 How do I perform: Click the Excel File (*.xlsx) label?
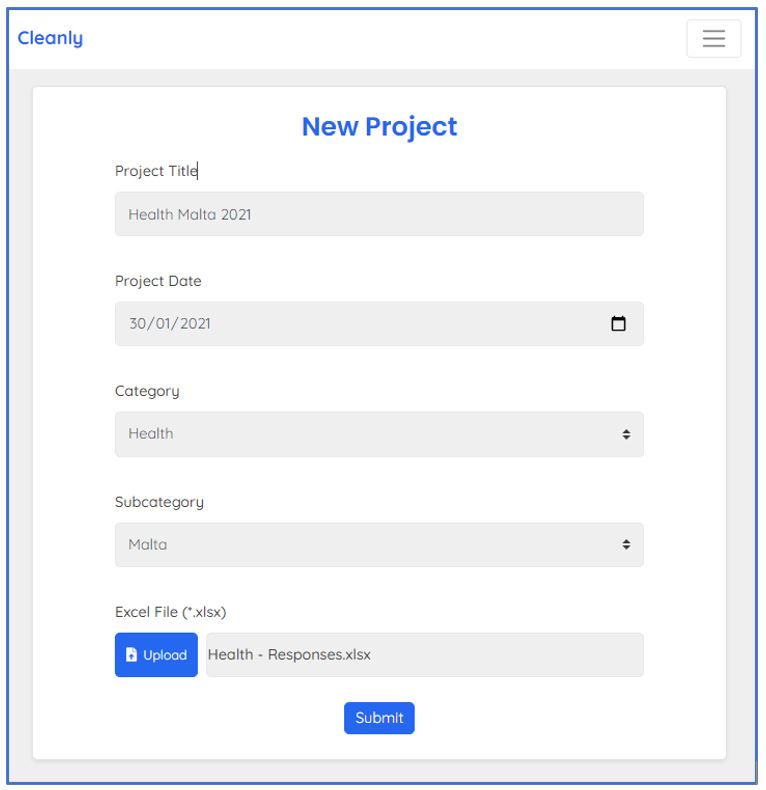click(178, 612)
